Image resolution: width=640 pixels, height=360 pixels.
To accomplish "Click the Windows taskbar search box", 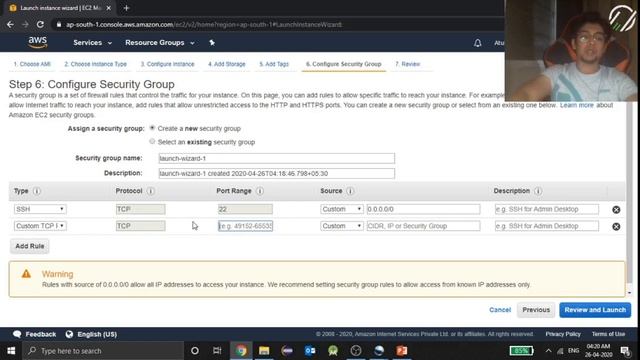I will [x=103, y=351].
